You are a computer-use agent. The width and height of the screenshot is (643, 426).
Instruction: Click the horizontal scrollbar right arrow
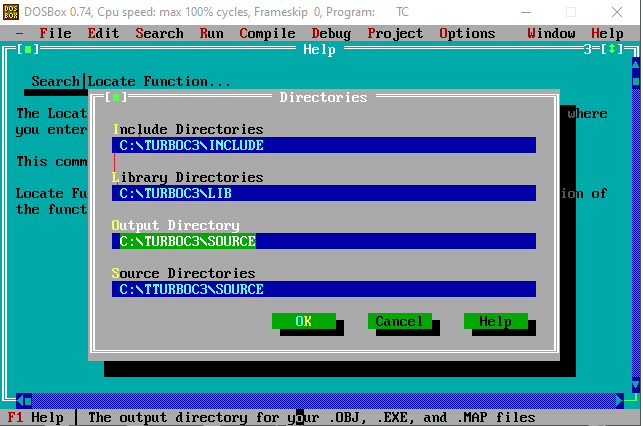point(620,401)
